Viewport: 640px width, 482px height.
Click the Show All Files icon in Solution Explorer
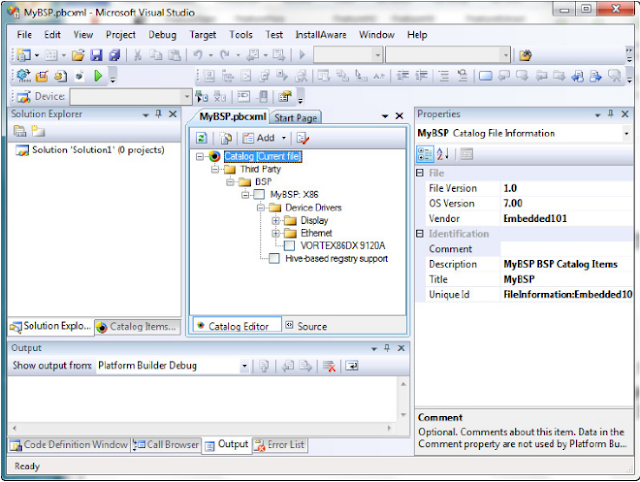pyautogui.click(x=38, y=131)
